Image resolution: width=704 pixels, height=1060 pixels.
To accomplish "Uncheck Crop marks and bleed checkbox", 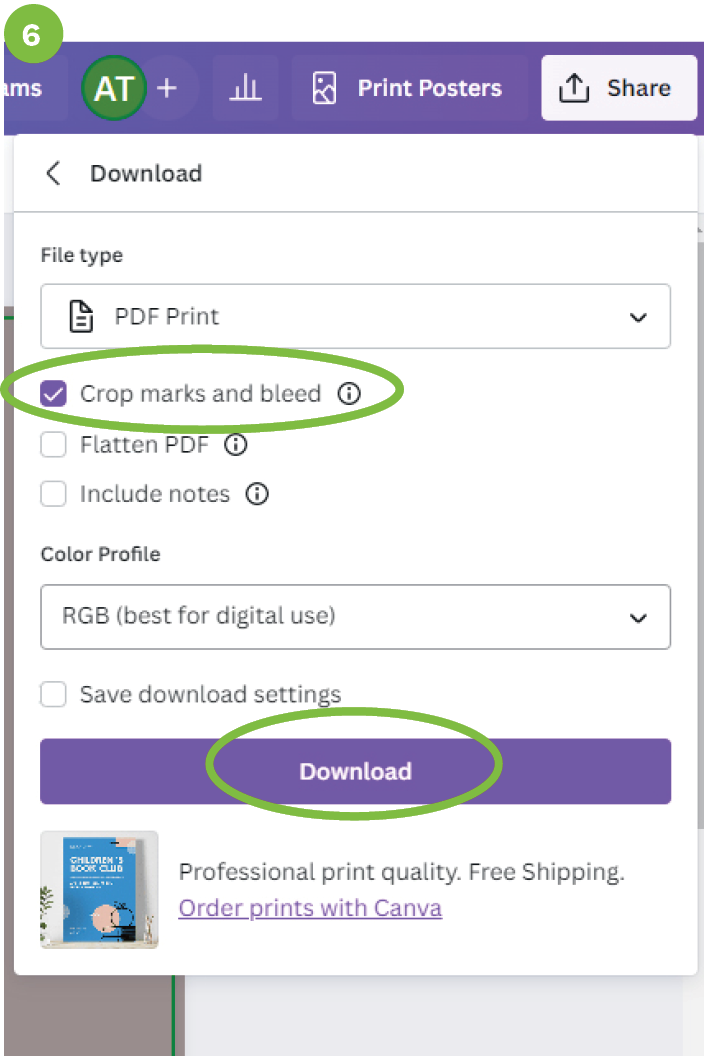I will 53,394.
